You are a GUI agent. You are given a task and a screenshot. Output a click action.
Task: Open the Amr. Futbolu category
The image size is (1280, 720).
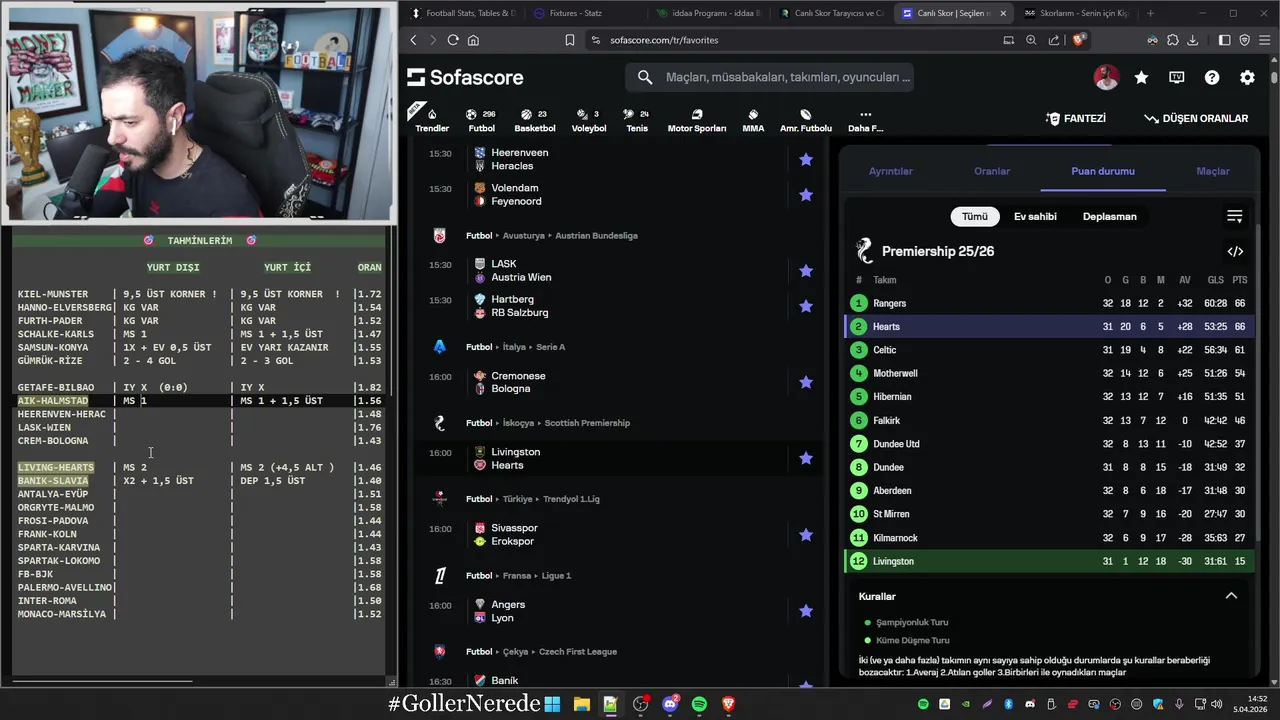tap(806, 119)
